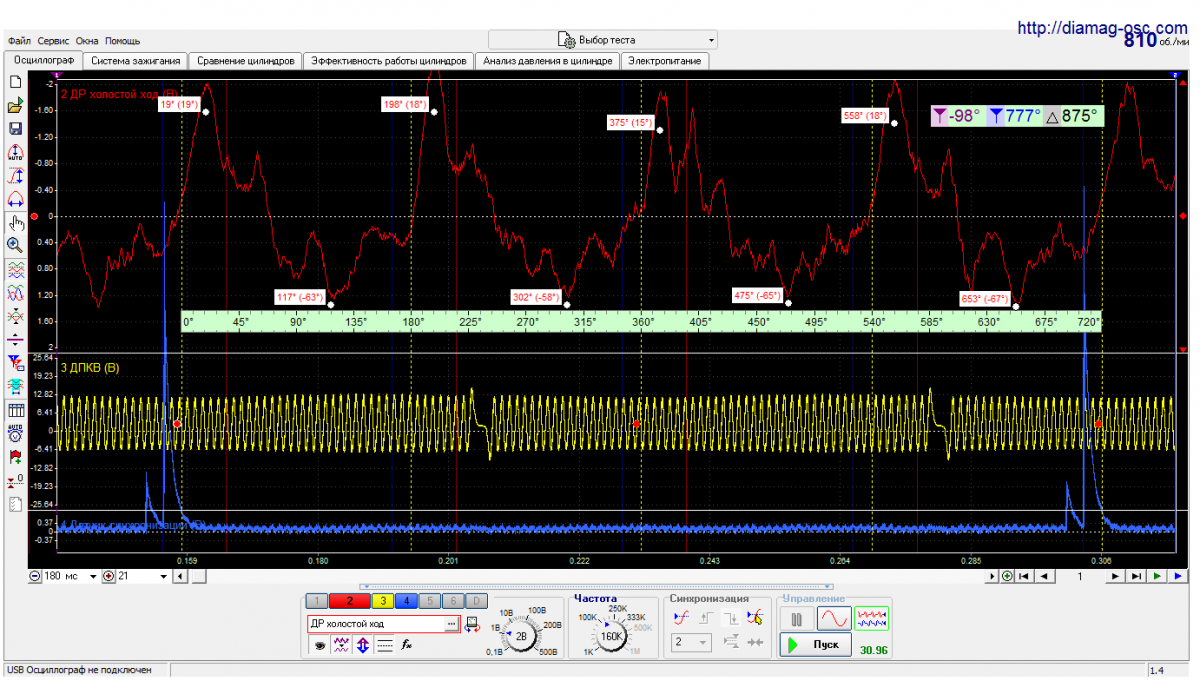Click the Частота frequency knob dial
This screenshot has height=681, width=1200.
pyautogui.click(x=612, y=634)
